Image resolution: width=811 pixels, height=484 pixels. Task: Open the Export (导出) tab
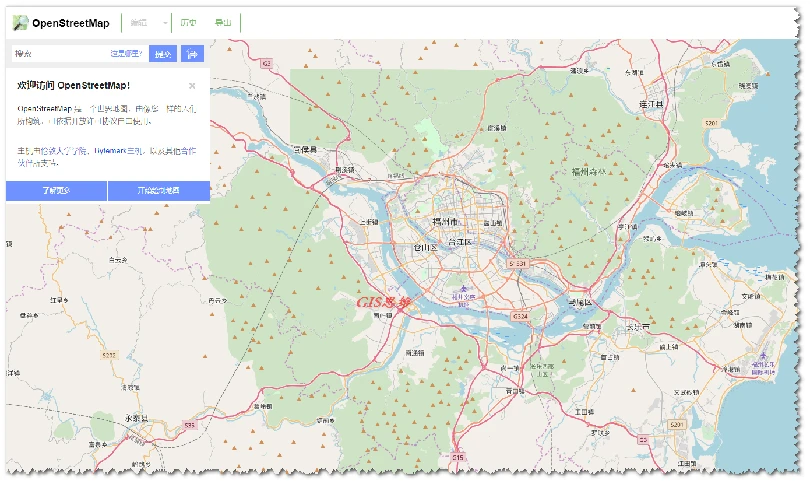pyautogui.click(x=223, y=23)
